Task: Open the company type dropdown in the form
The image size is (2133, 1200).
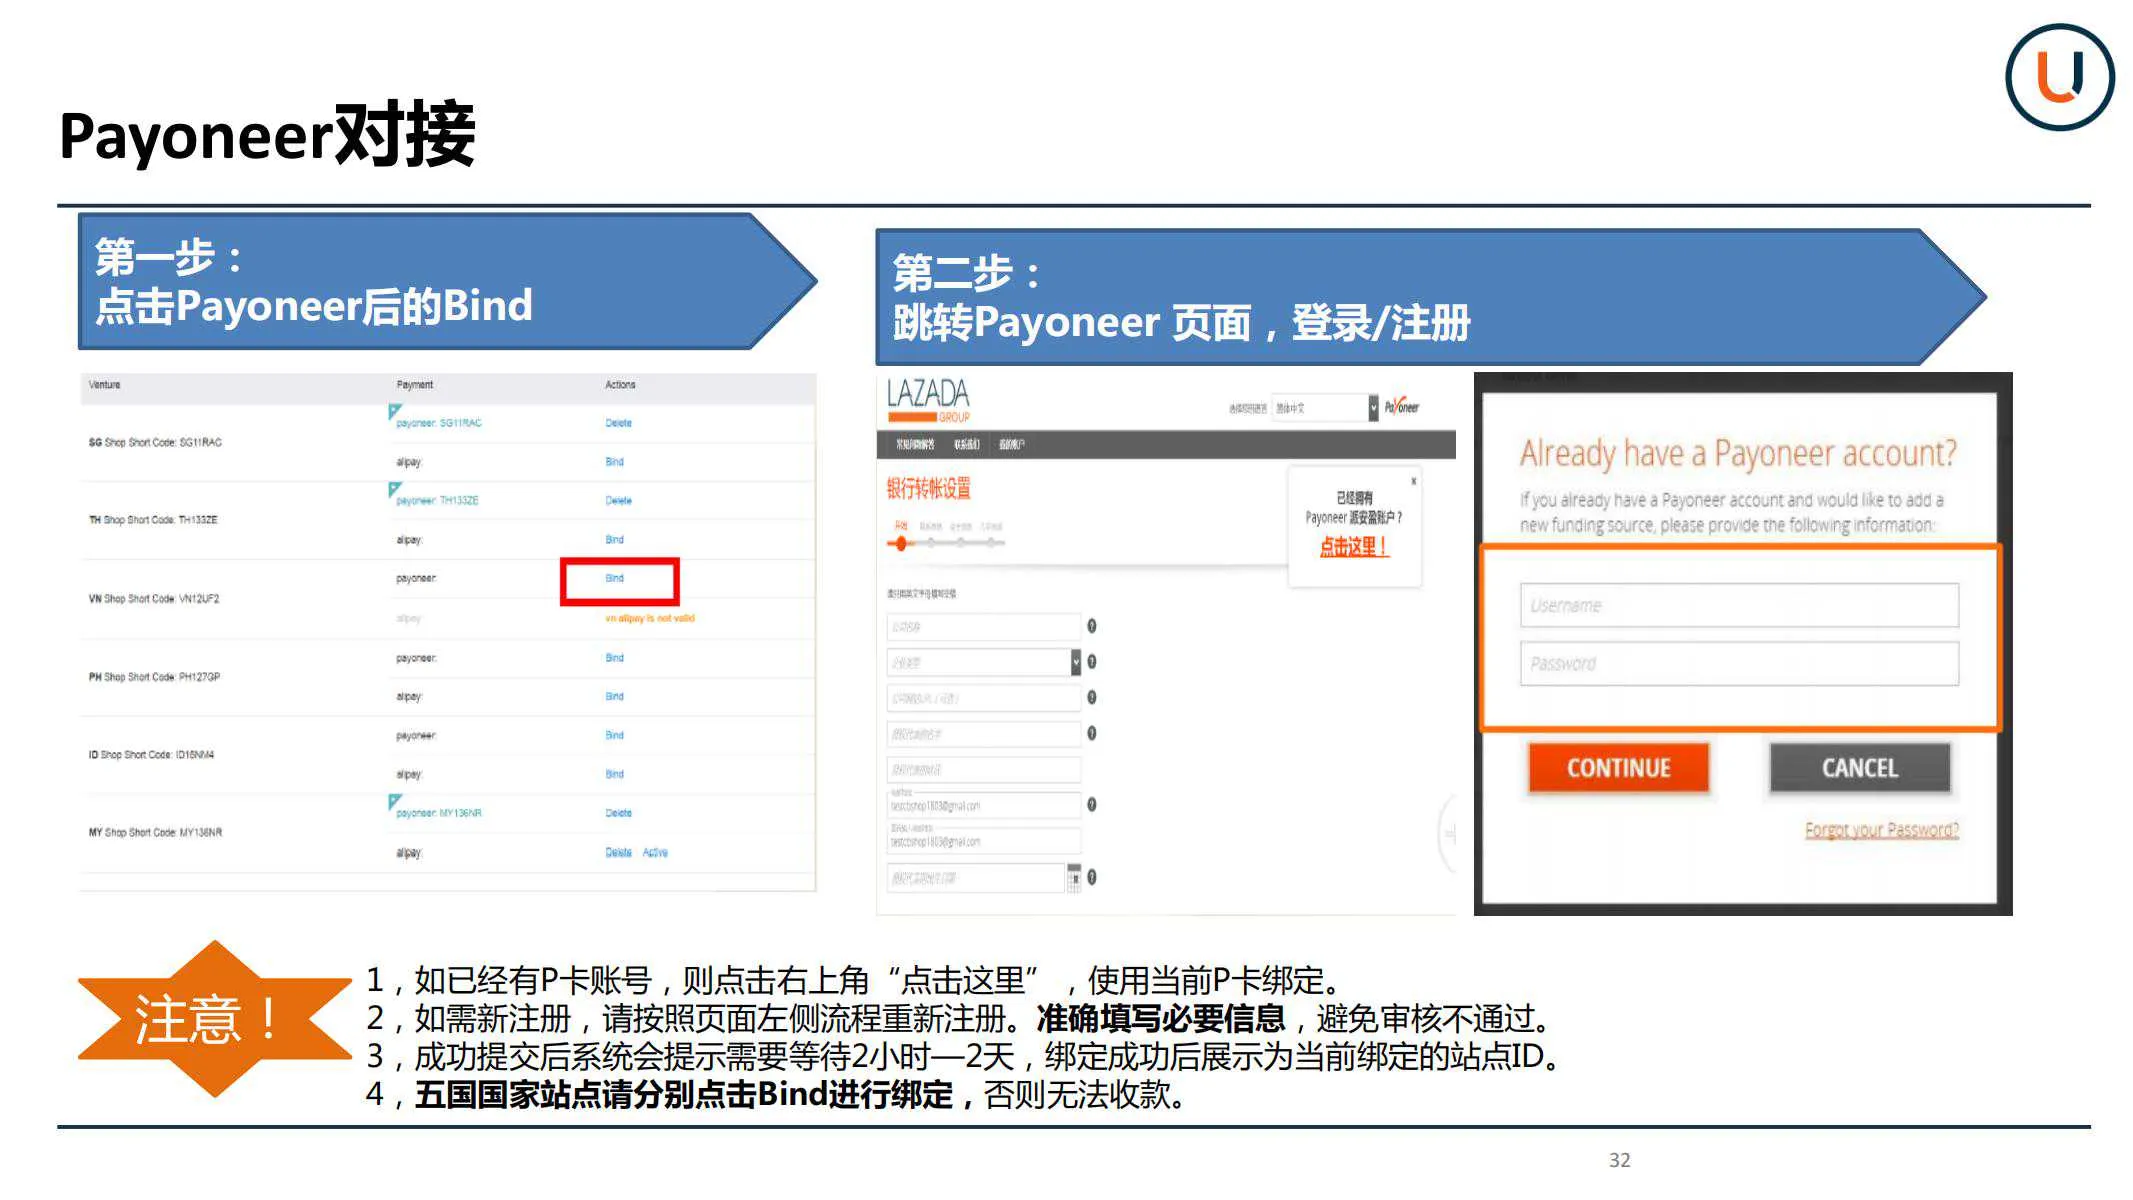Action: click(1075, 660)
